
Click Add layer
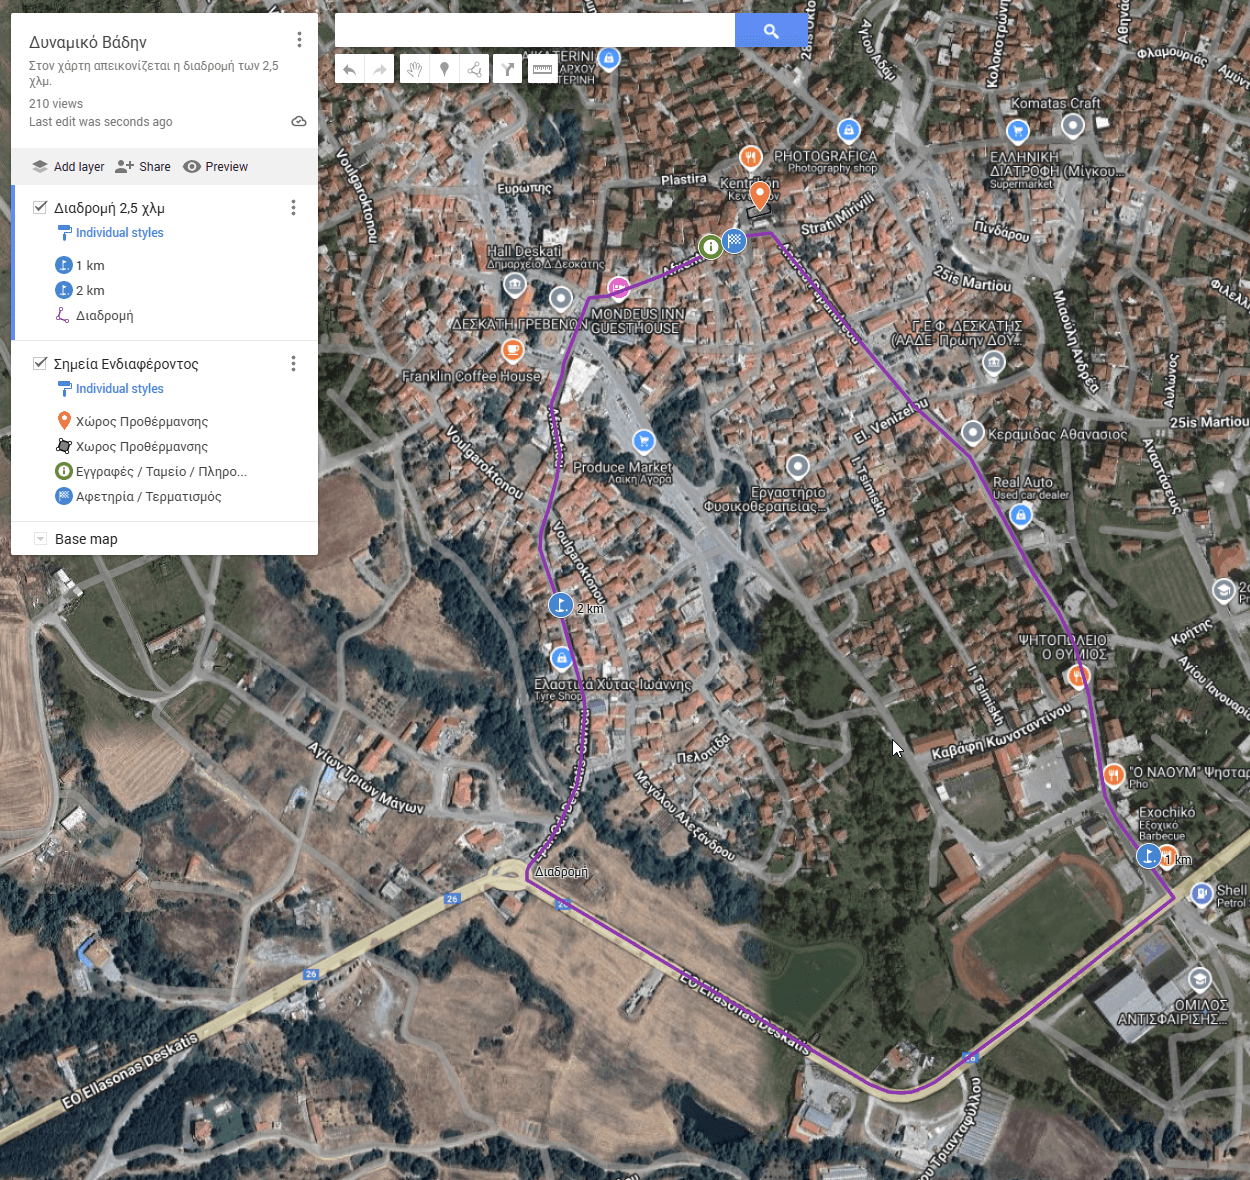[68, 167]
